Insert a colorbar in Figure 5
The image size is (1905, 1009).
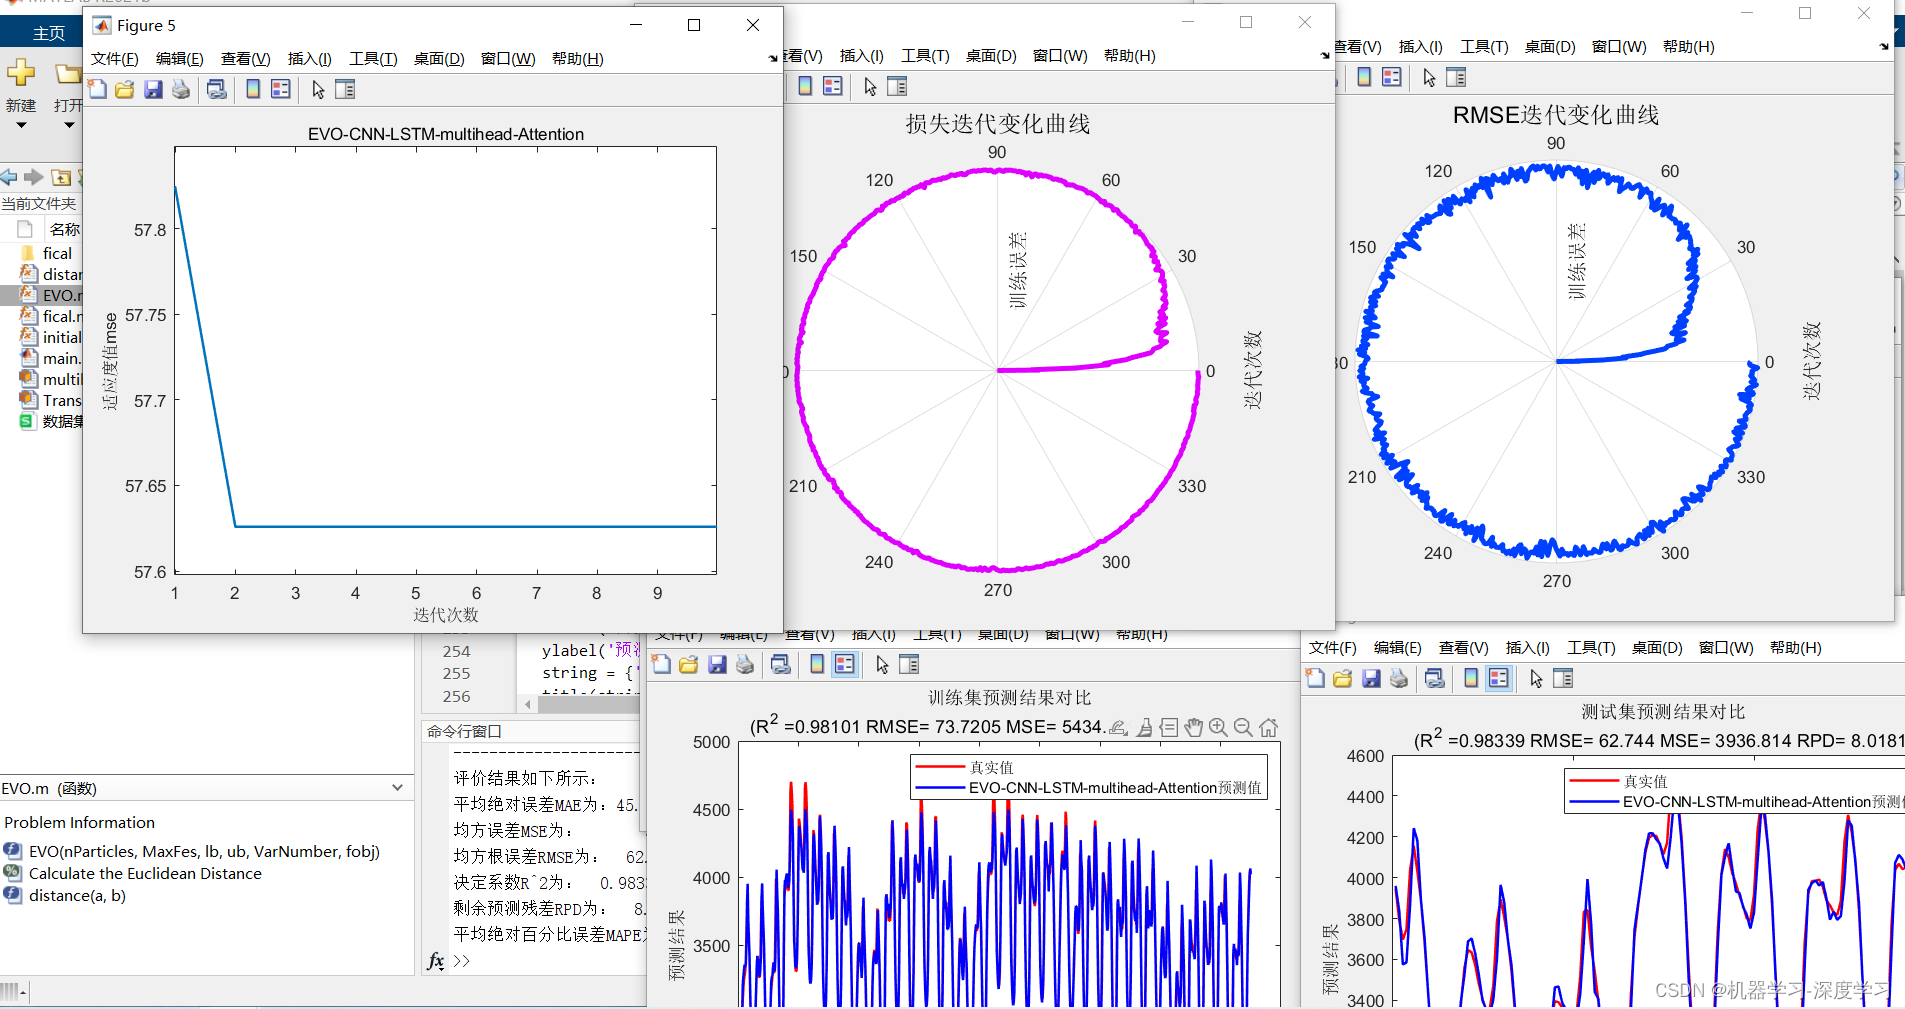(251, 89)
